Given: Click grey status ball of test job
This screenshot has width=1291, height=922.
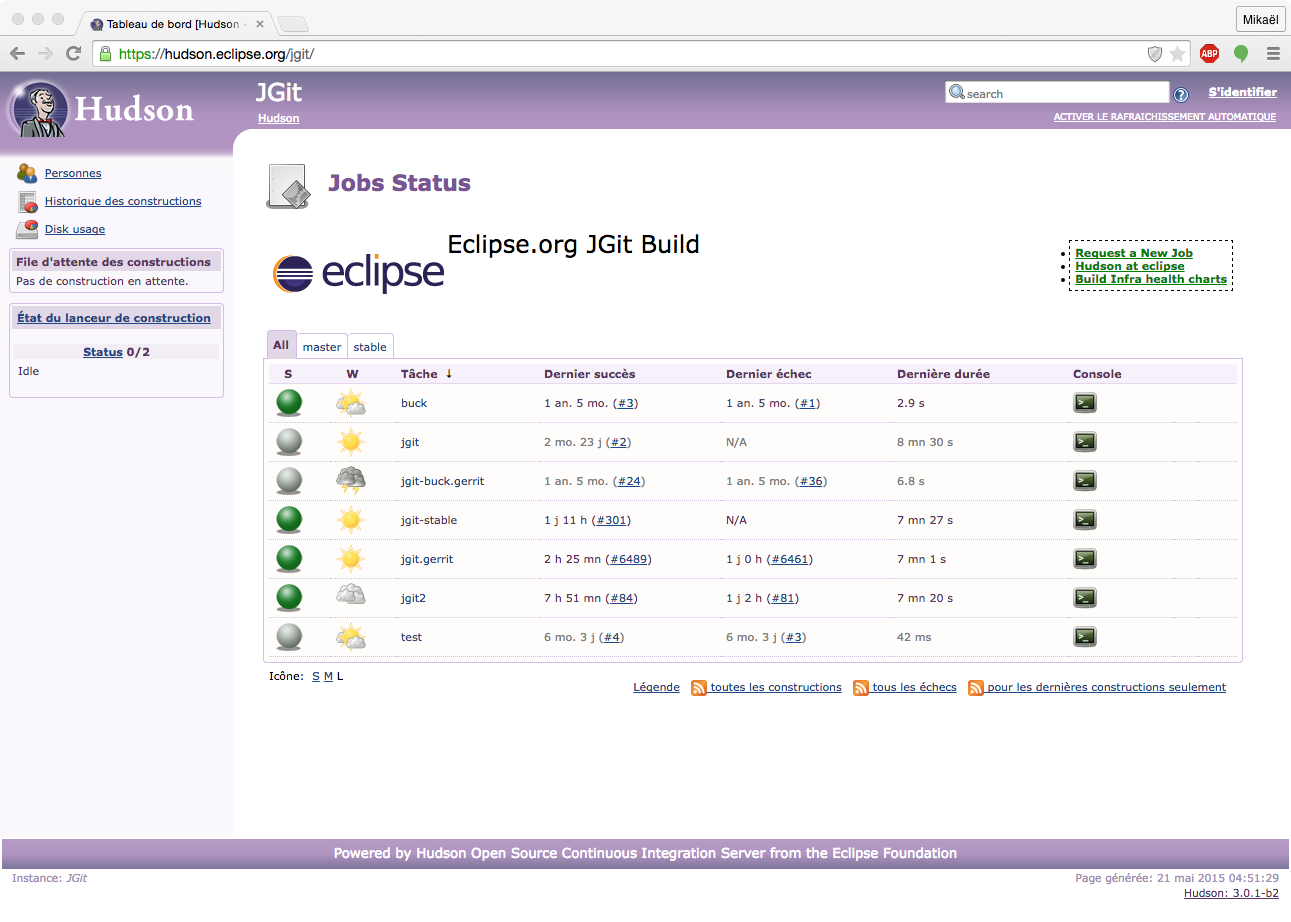Looking at the screenshot, I should (x=289, y=637).
